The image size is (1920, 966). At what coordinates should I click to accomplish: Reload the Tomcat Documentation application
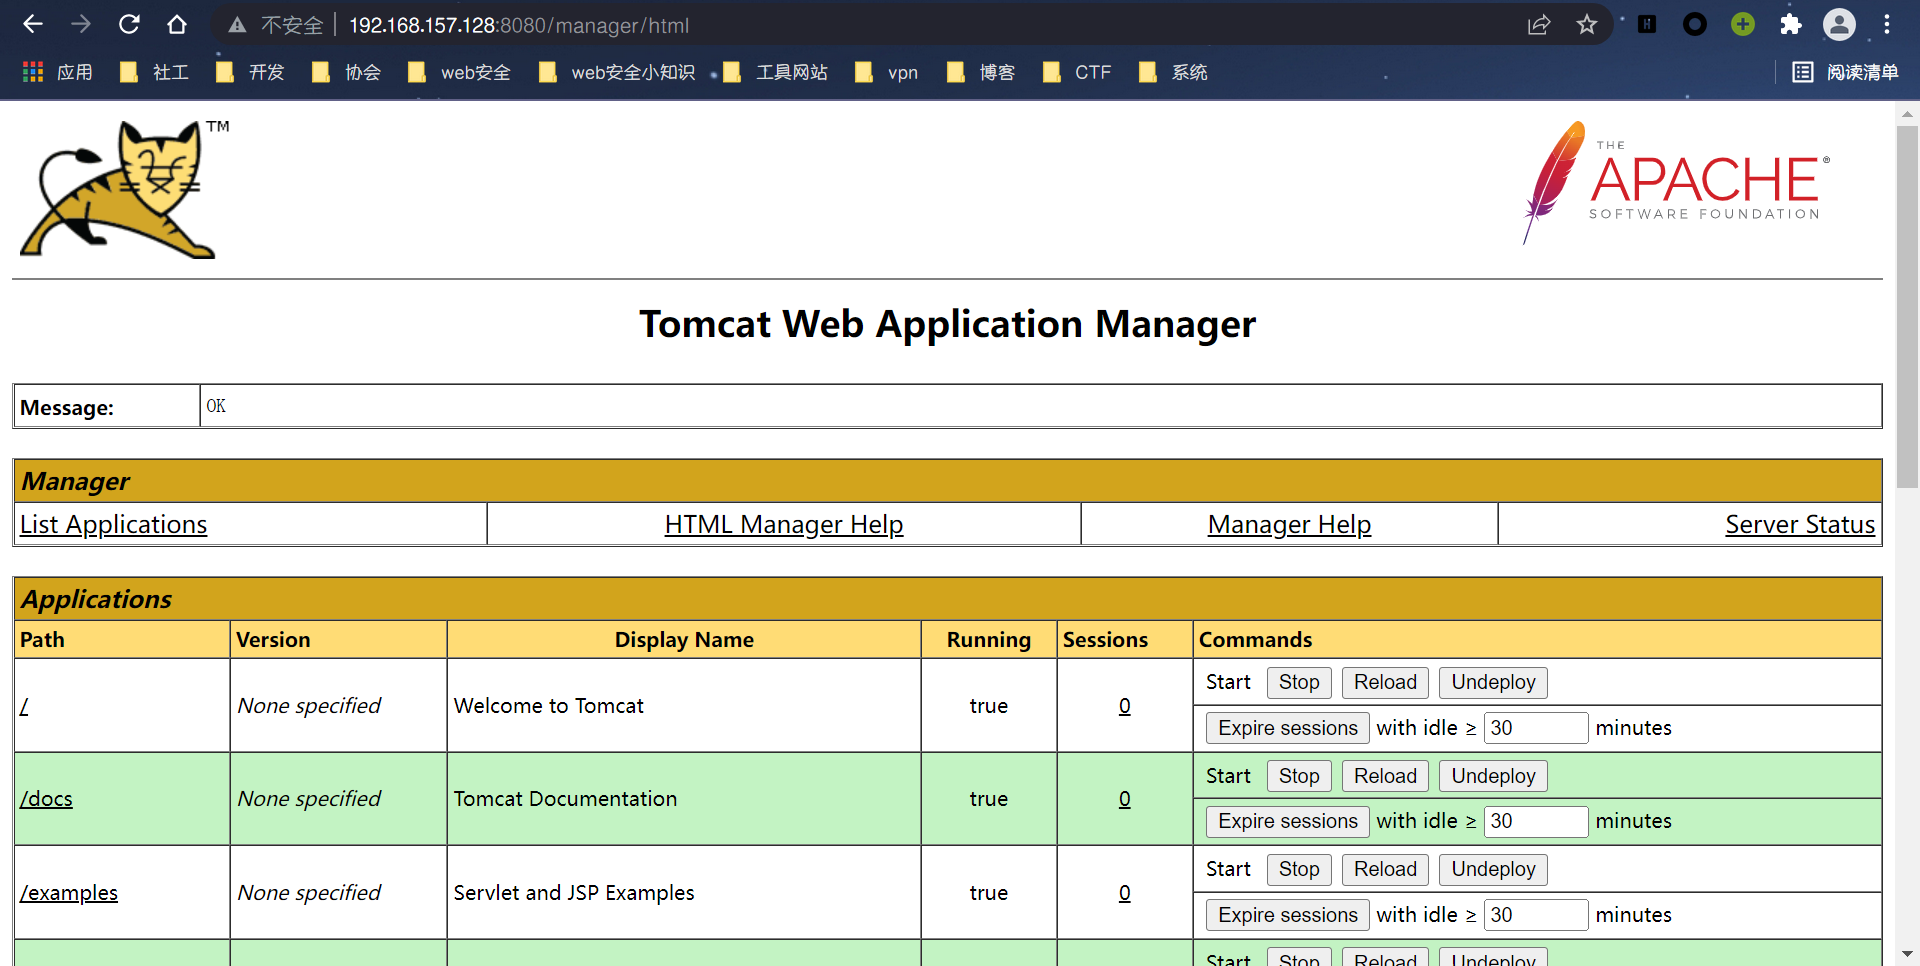(1385, 776)
